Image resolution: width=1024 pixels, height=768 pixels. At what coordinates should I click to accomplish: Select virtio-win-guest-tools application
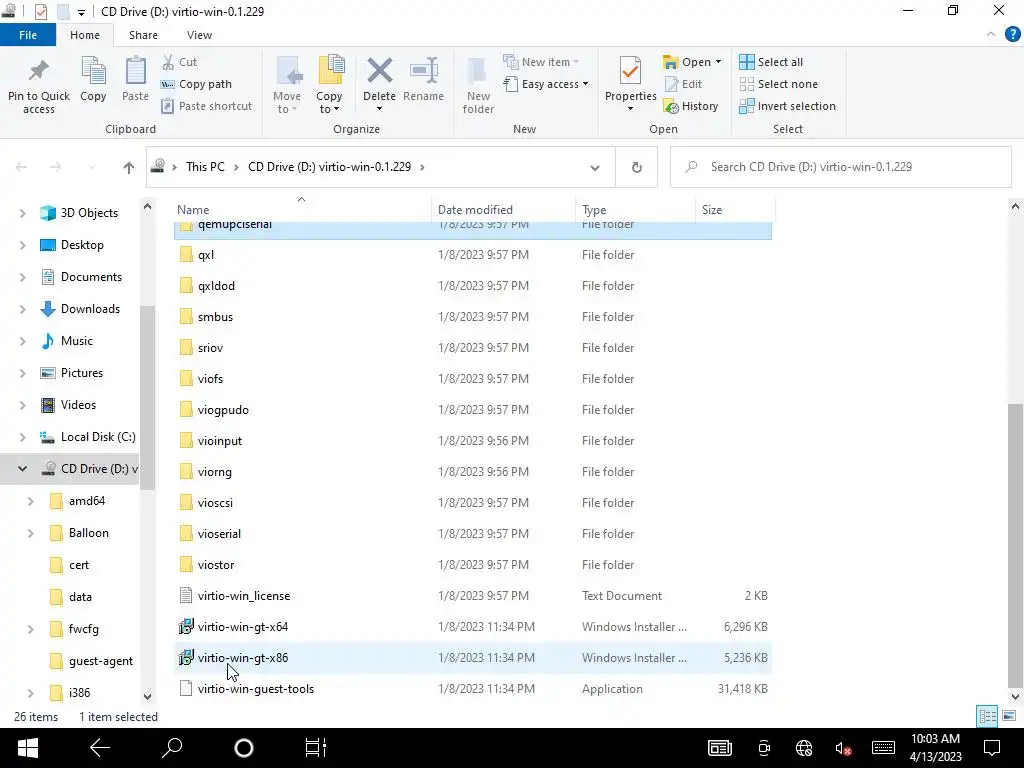point(473,689)
